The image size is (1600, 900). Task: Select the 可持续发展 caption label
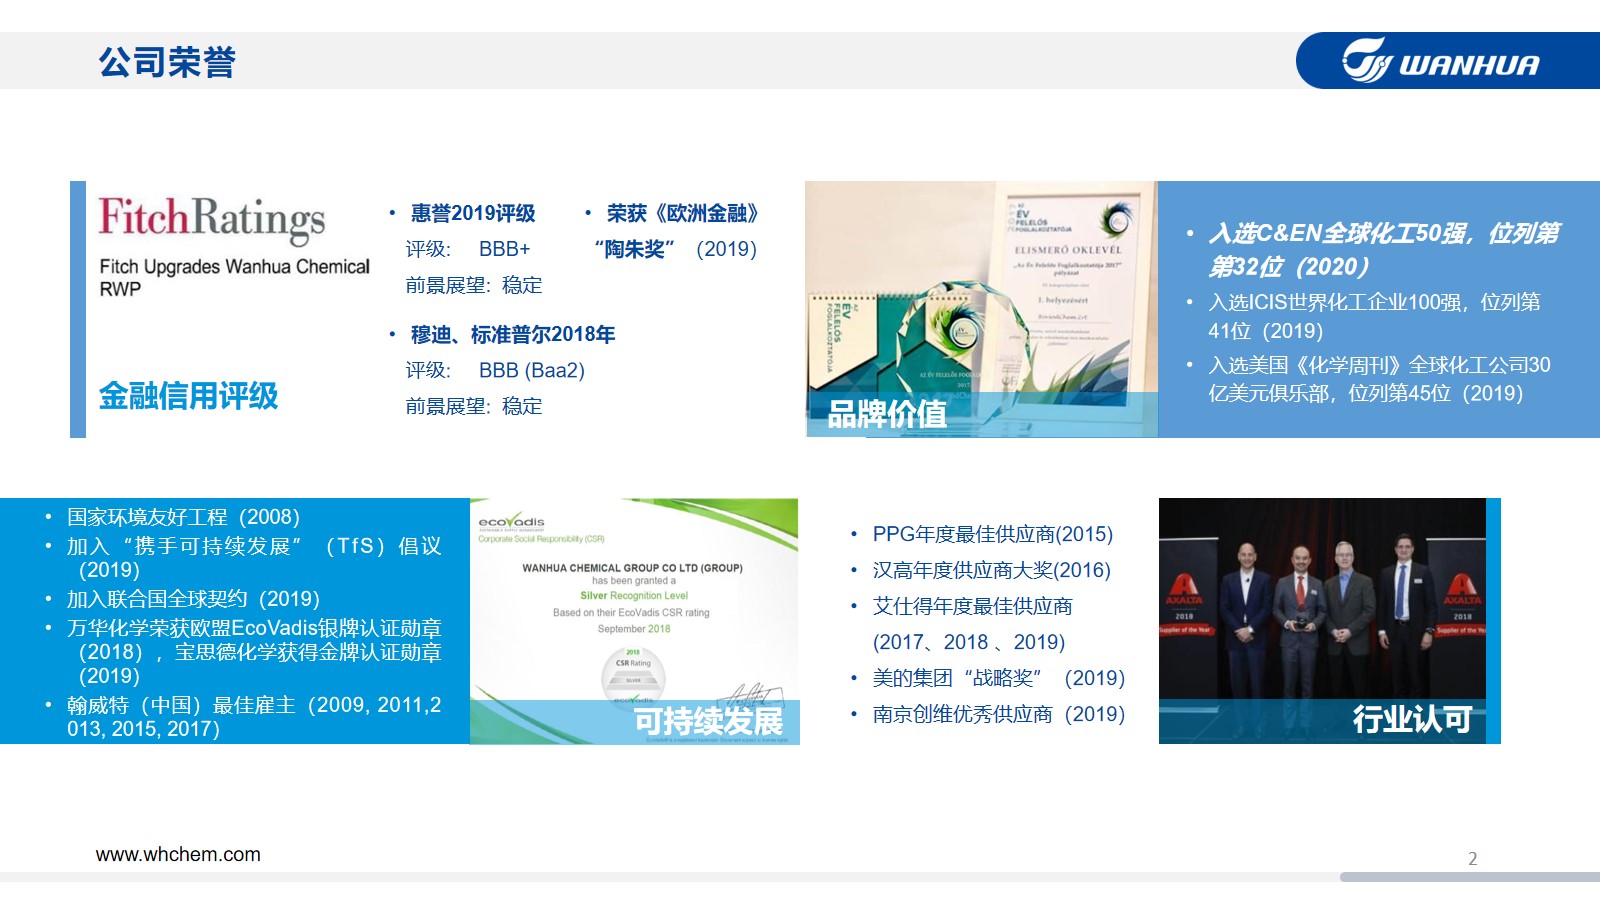click(x=708, y=721)
